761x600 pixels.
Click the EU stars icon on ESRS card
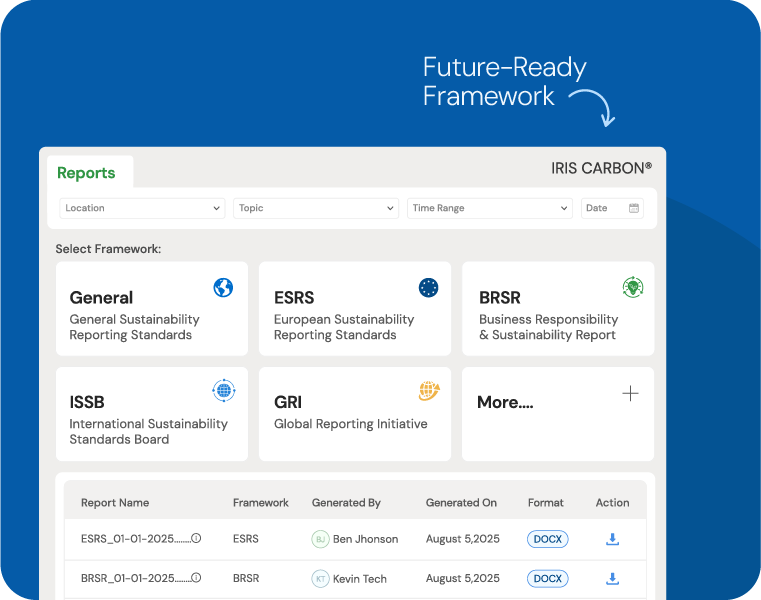(429, 288)
